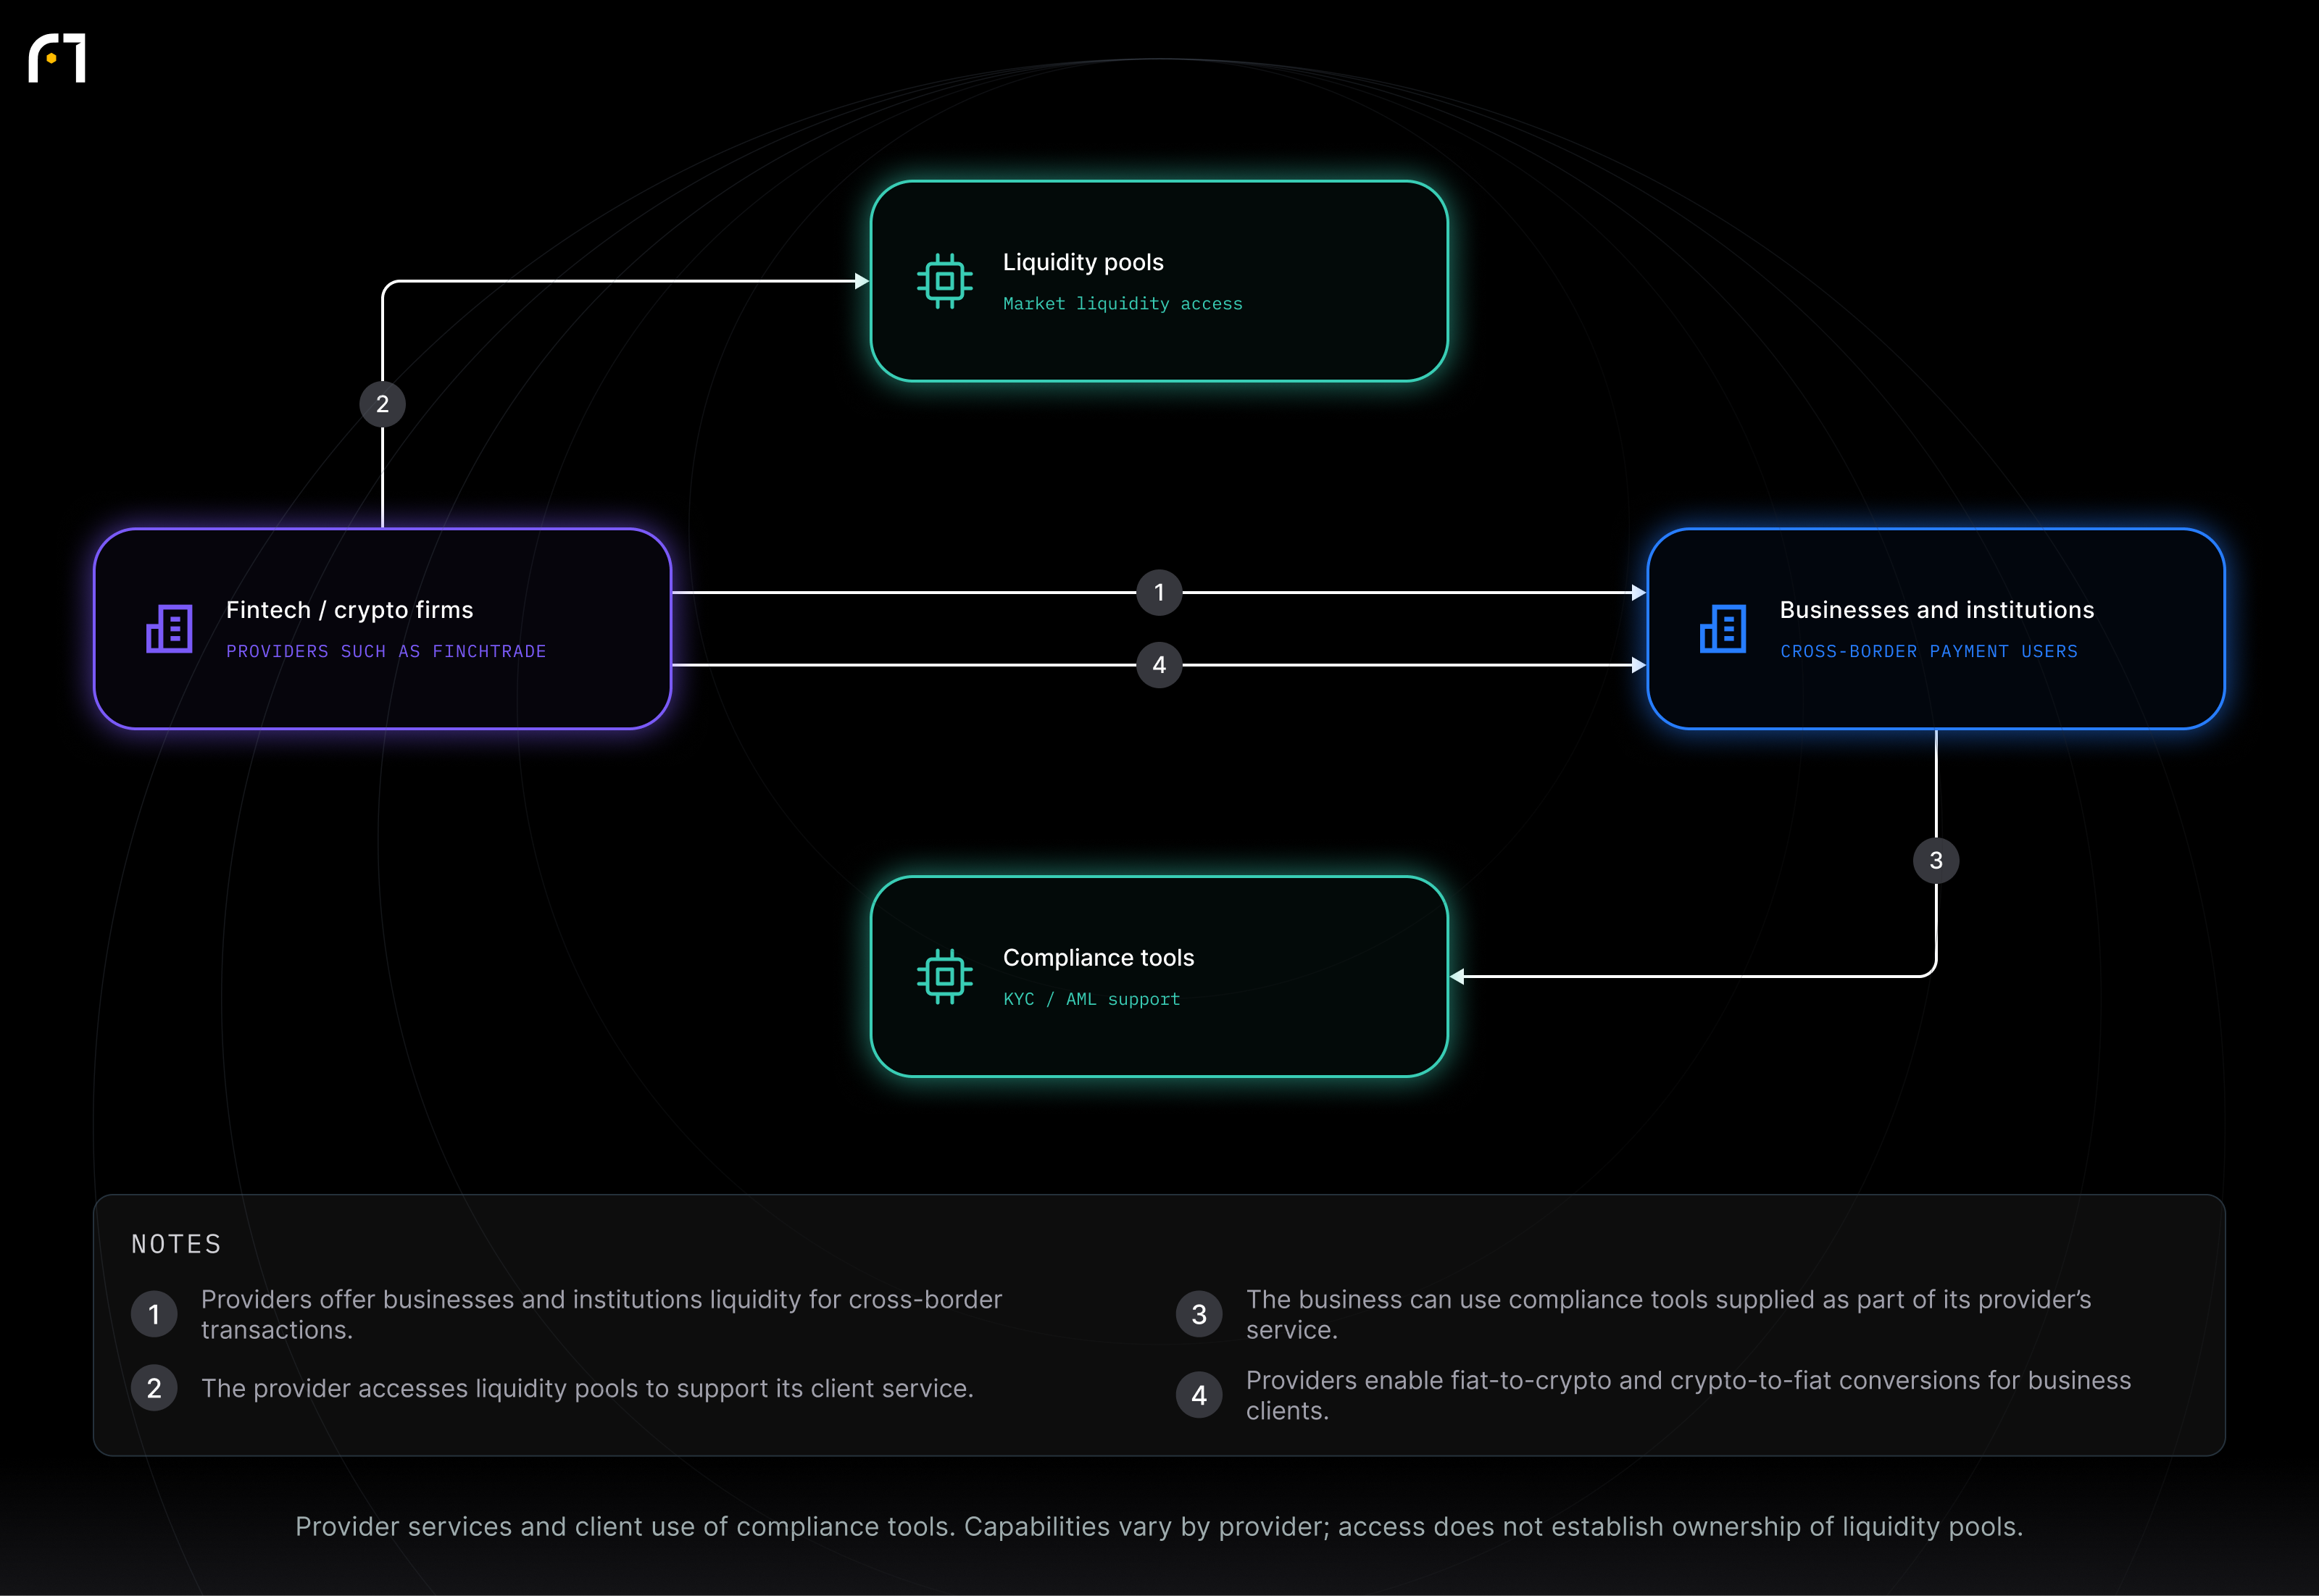Click the number 1 badge in the Notes list
2319x1596 pixels.
pos(154,1314)
